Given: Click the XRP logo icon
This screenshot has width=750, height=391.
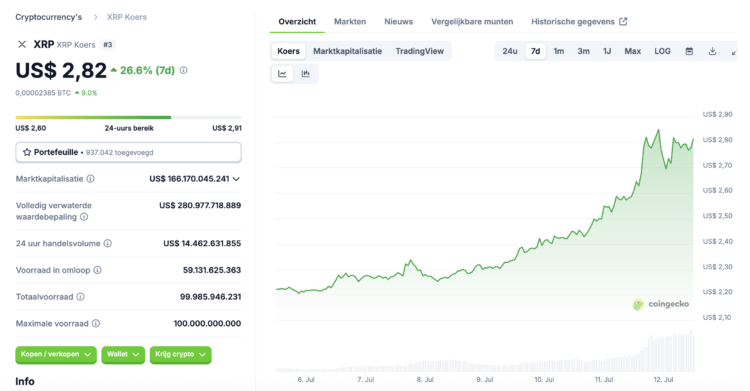Looking at the screenshot, I should pos(22,45).
